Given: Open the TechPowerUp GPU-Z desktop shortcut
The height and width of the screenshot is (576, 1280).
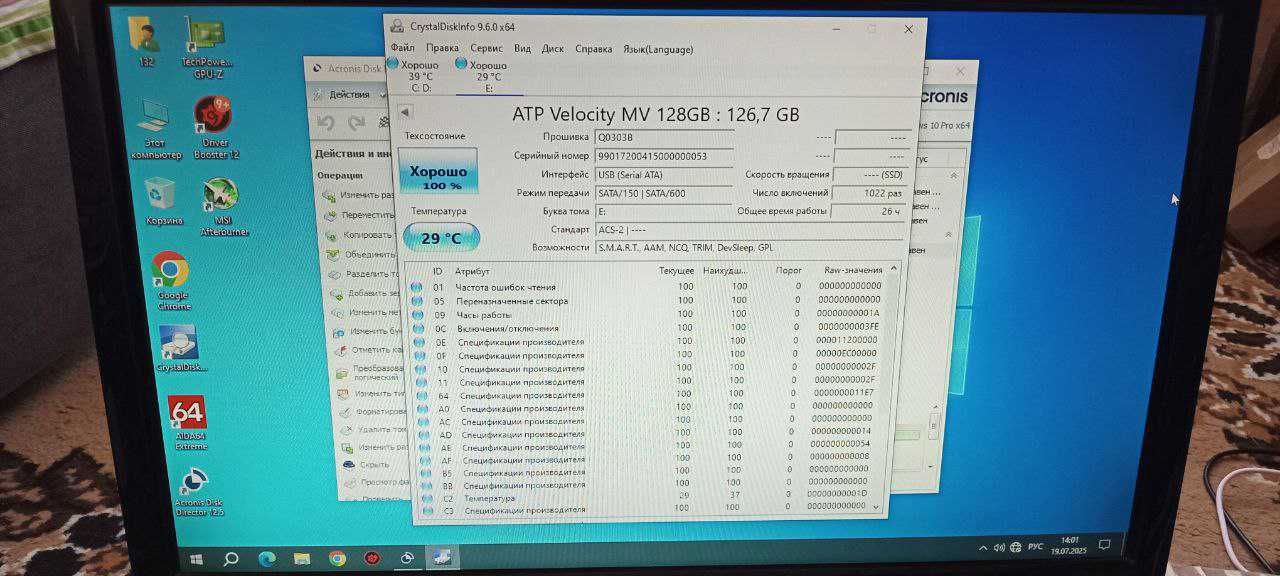Looking at the screenshot, I should tap(205, 47).
